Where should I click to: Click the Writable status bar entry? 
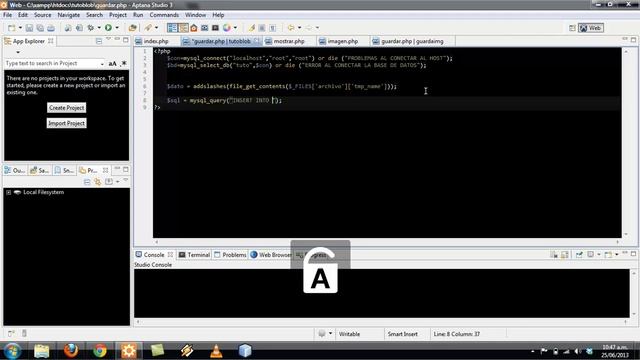coord(349,334)
